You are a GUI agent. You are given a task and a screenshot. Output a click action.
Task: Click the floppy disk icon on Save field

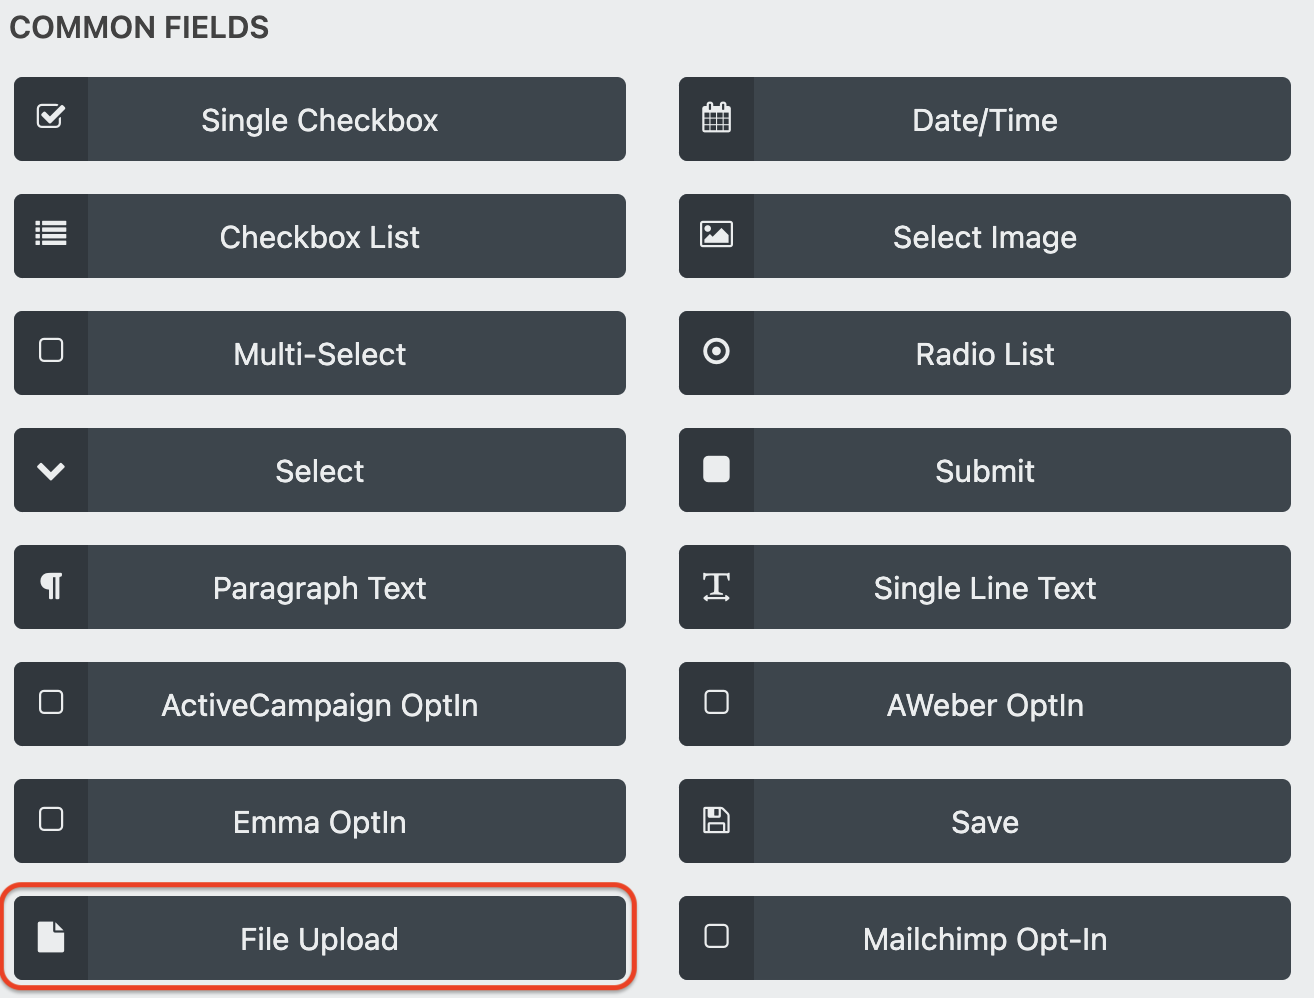coord(716,821)
